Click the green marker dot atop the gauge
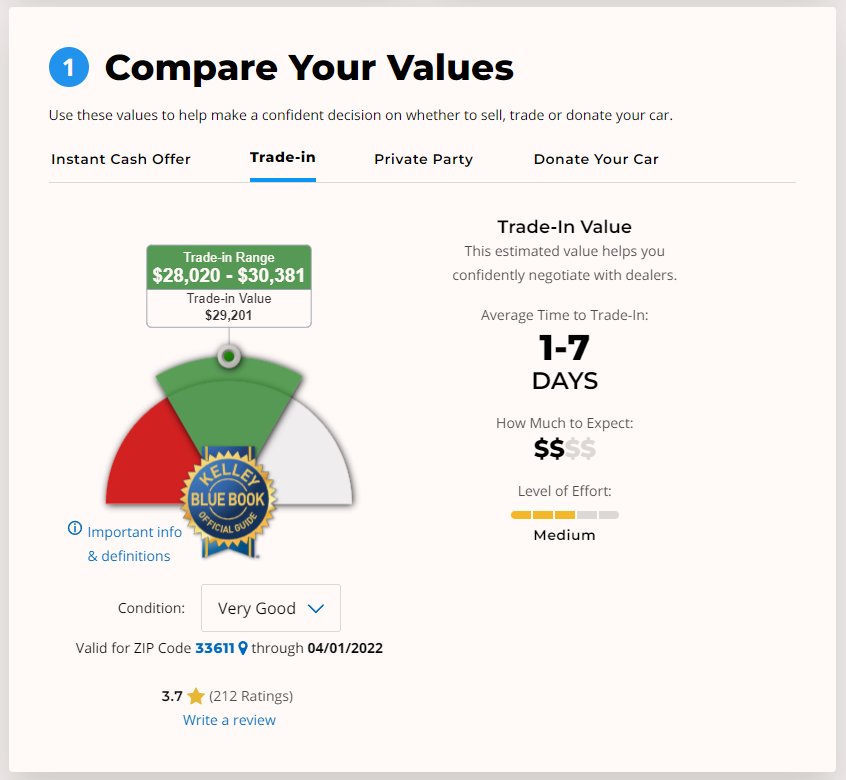 (x=229, y=356)
